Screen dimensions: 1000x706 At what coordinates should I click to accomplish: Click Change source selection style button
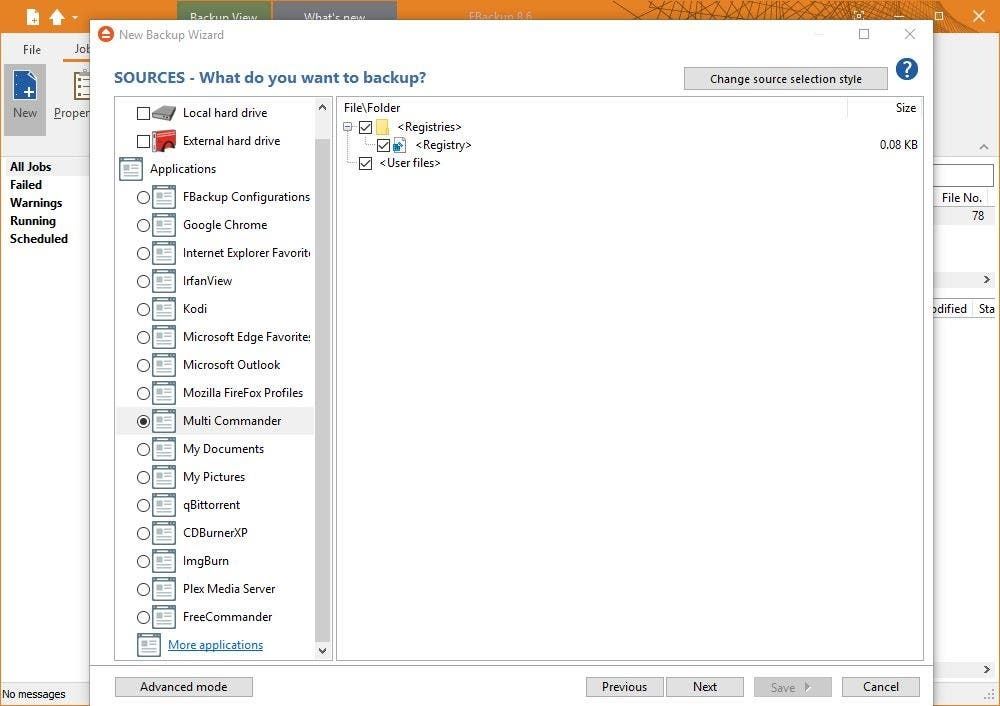(786, 79)
